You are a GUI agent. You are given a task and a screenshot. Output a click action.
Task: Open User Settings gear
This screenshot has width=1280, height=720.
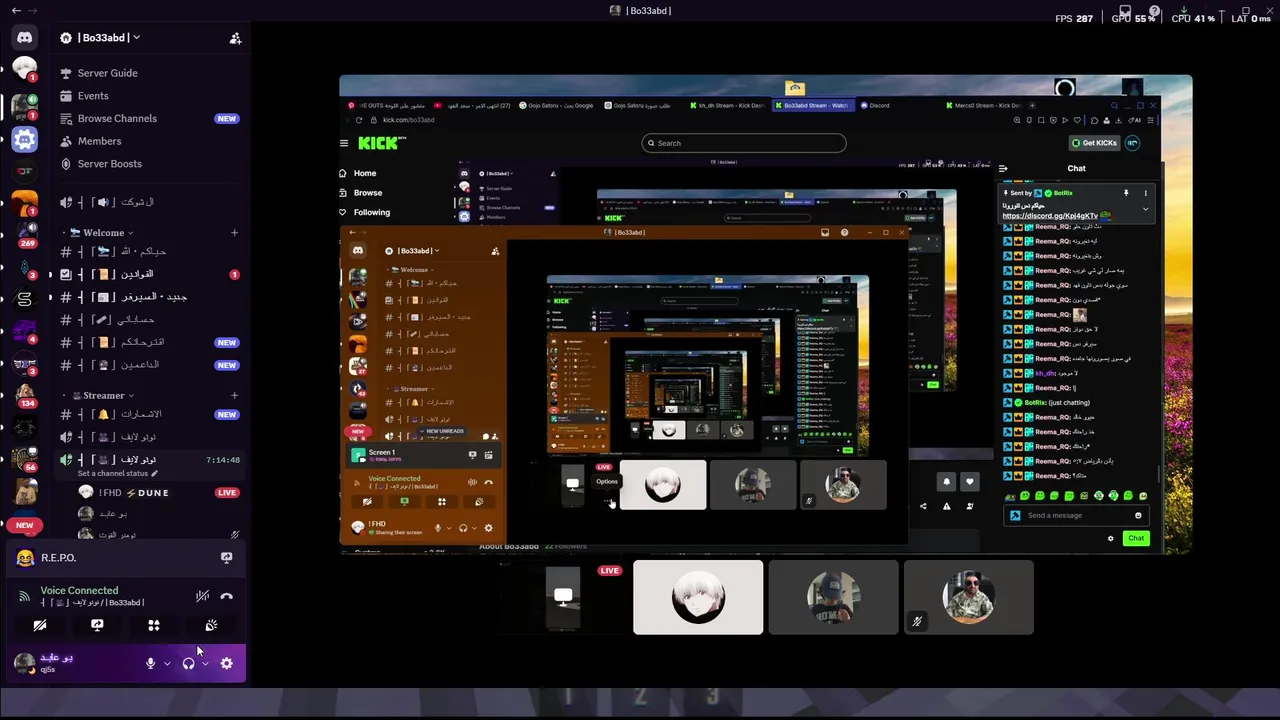pyautogui.click(x=227, y=663)
